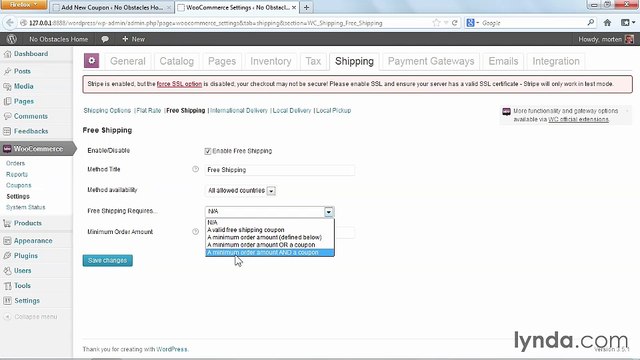Open Dashboard in sidebar

pos(31,54)
